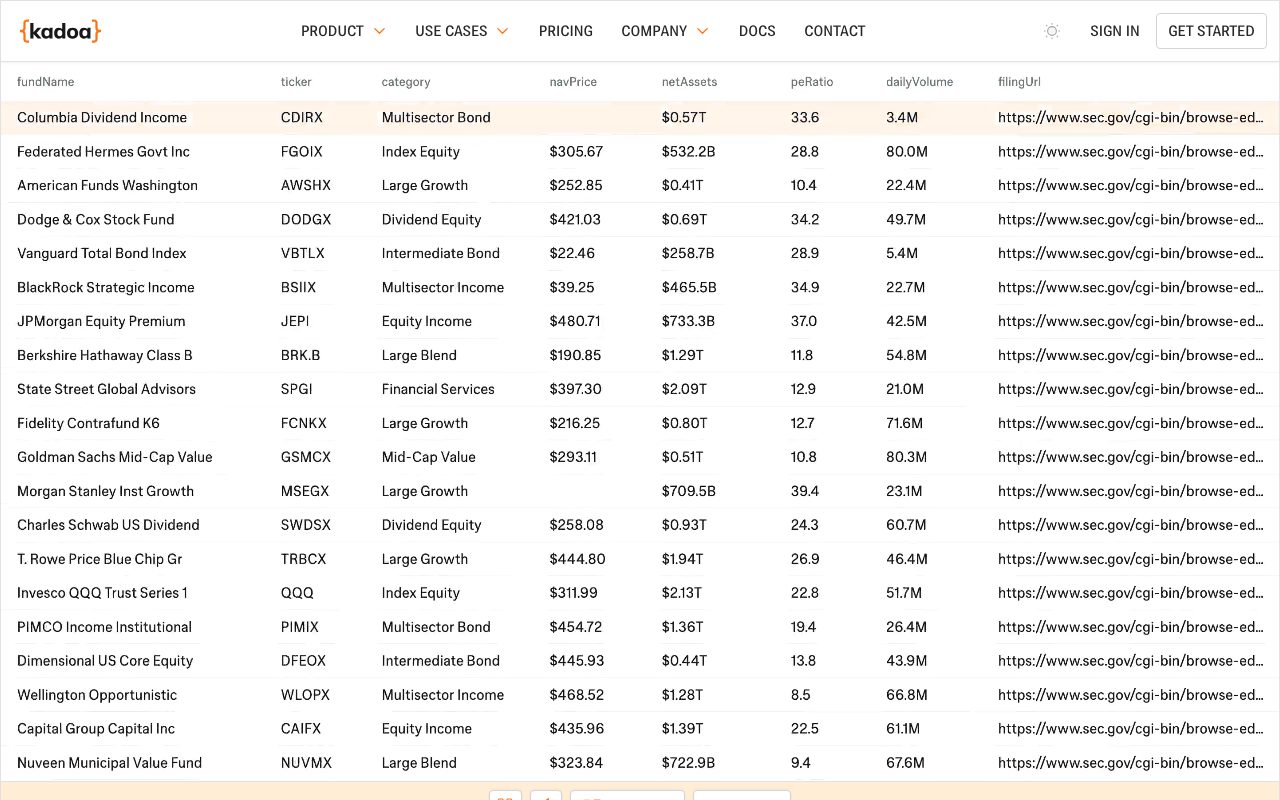Click ticker AWSHX

(306, 185)
